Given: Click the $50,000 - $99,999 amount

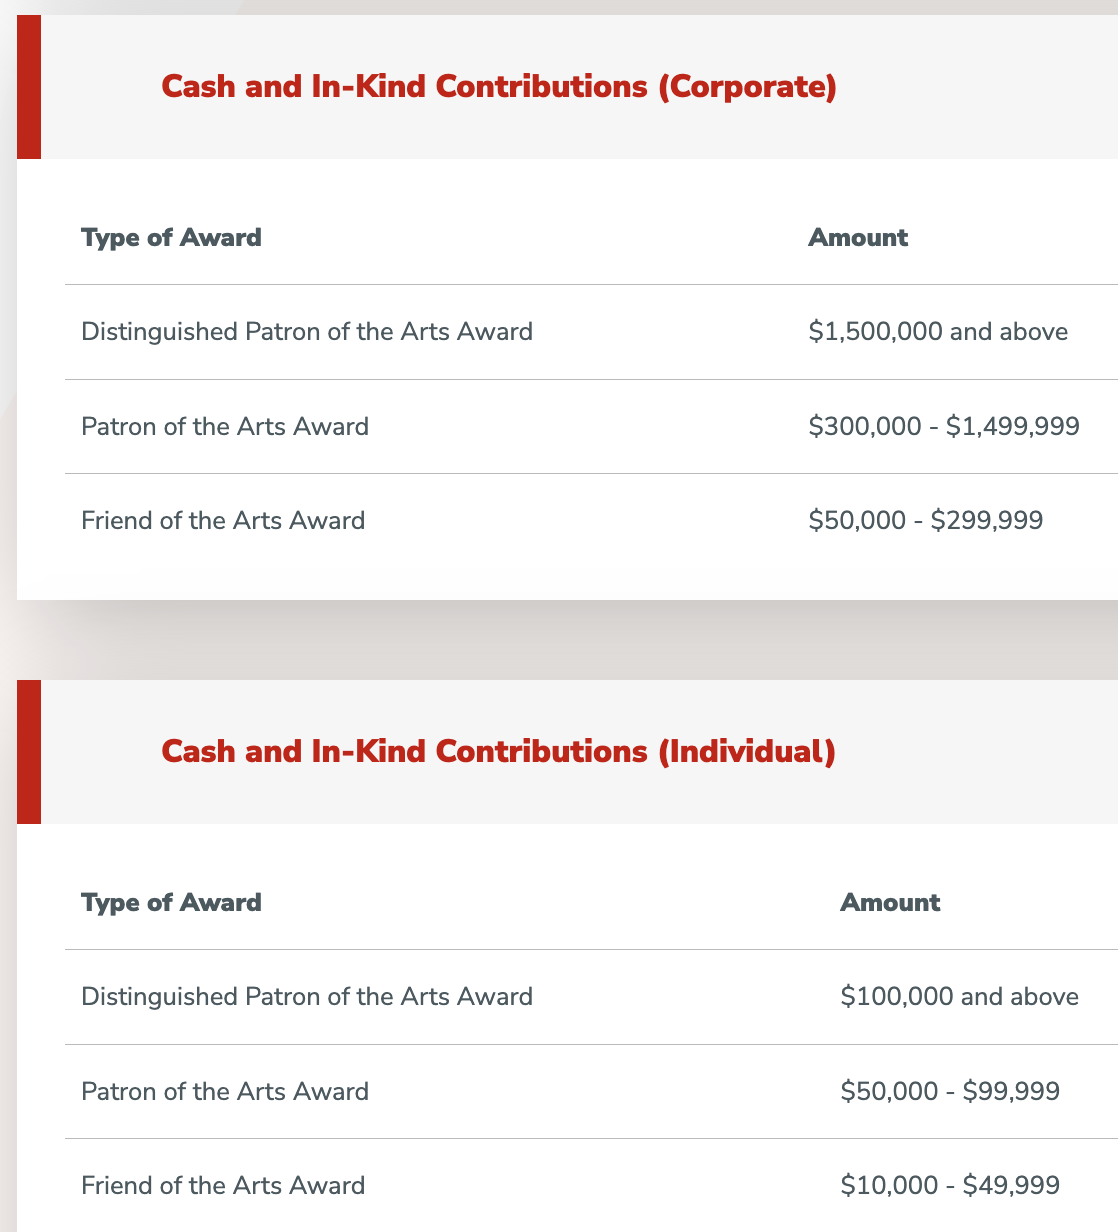Looking at the screenshot, I should point(950,1092).
